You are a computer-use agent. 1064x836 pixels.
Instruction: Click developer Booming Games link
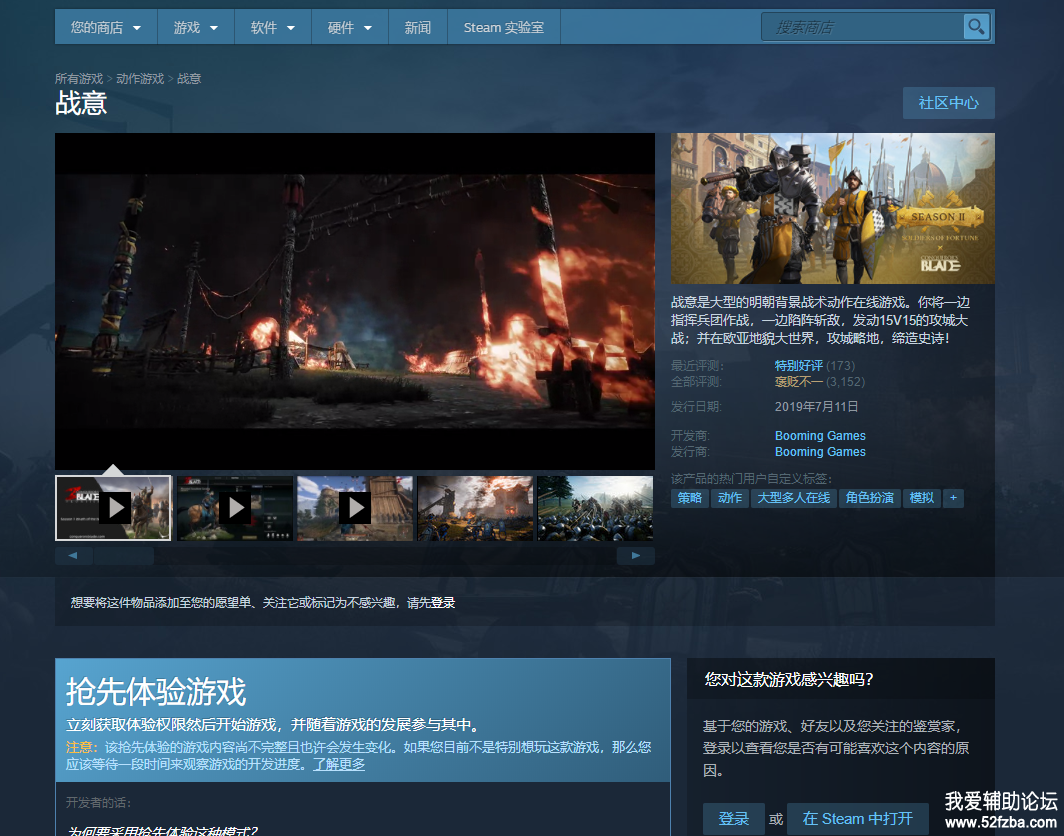click(x=820, y=436)
